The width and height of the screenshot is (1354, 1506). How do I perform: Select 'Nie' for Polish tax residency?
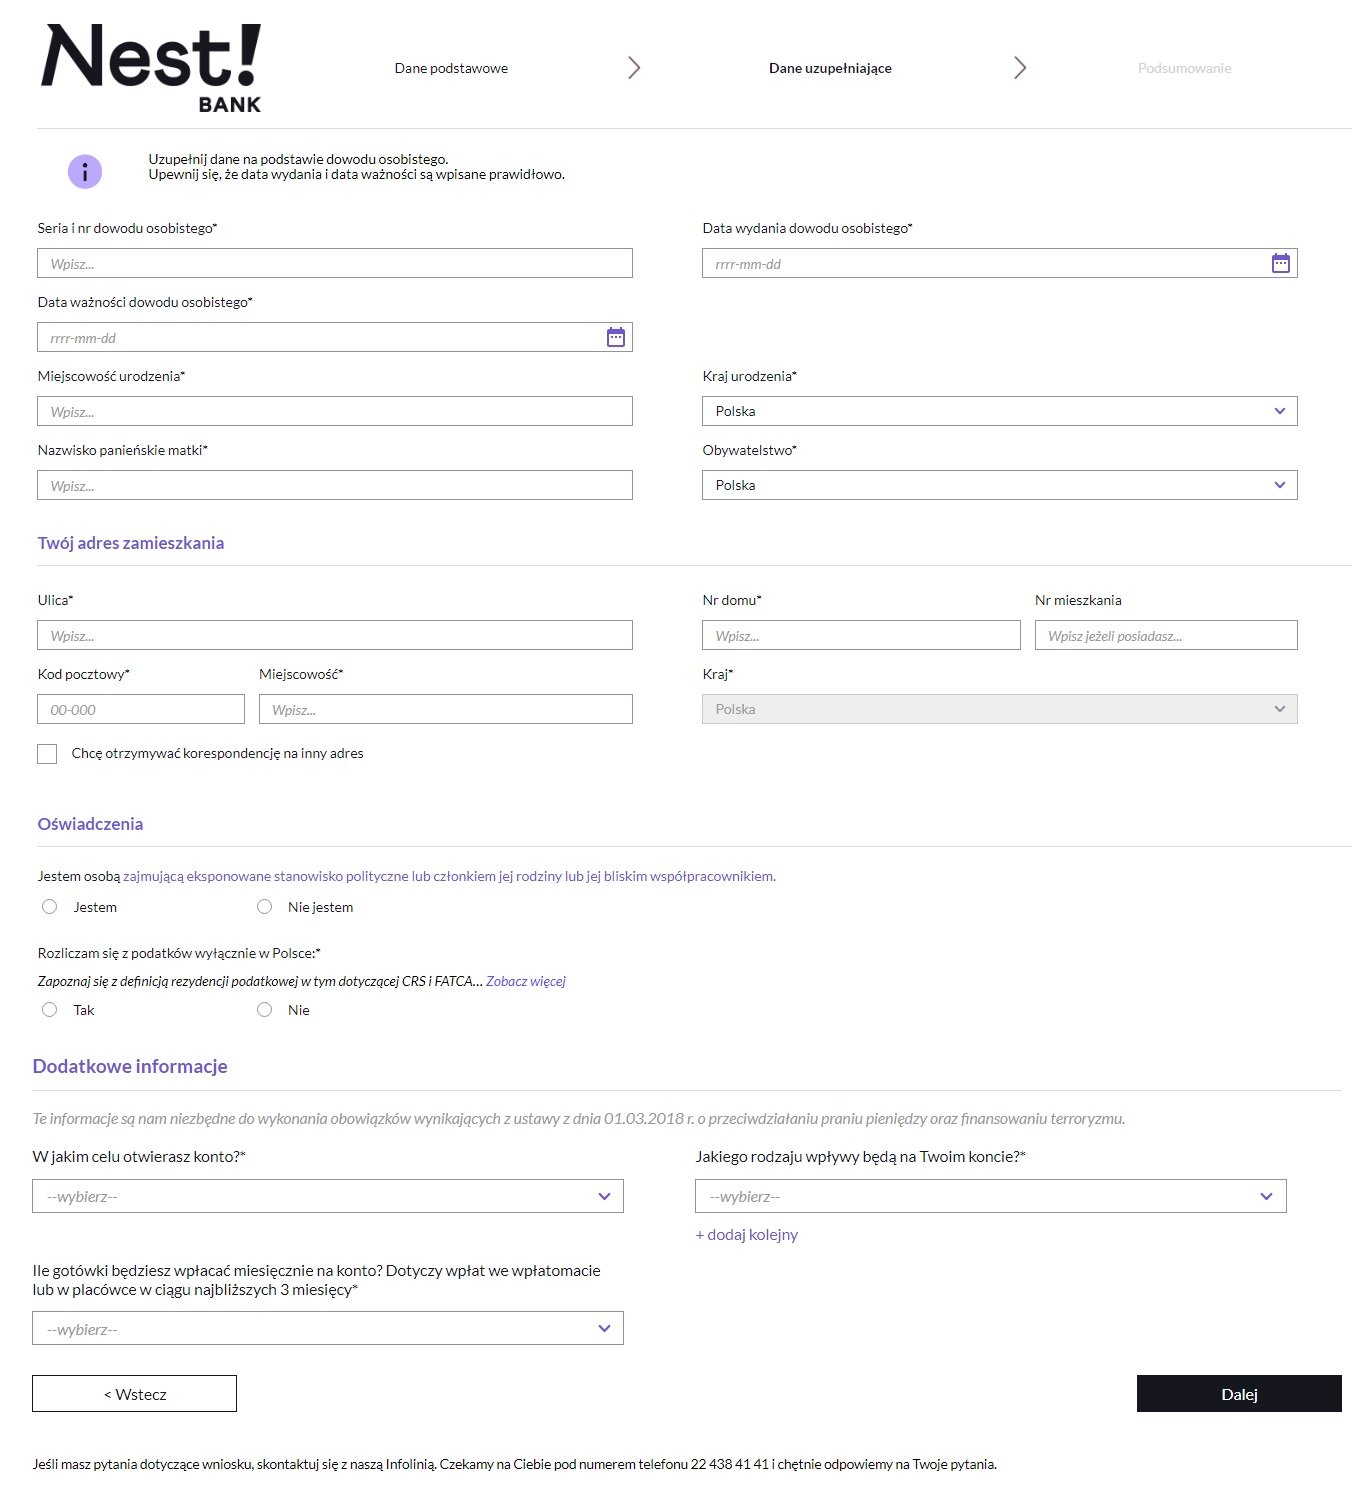(265, 1010)
